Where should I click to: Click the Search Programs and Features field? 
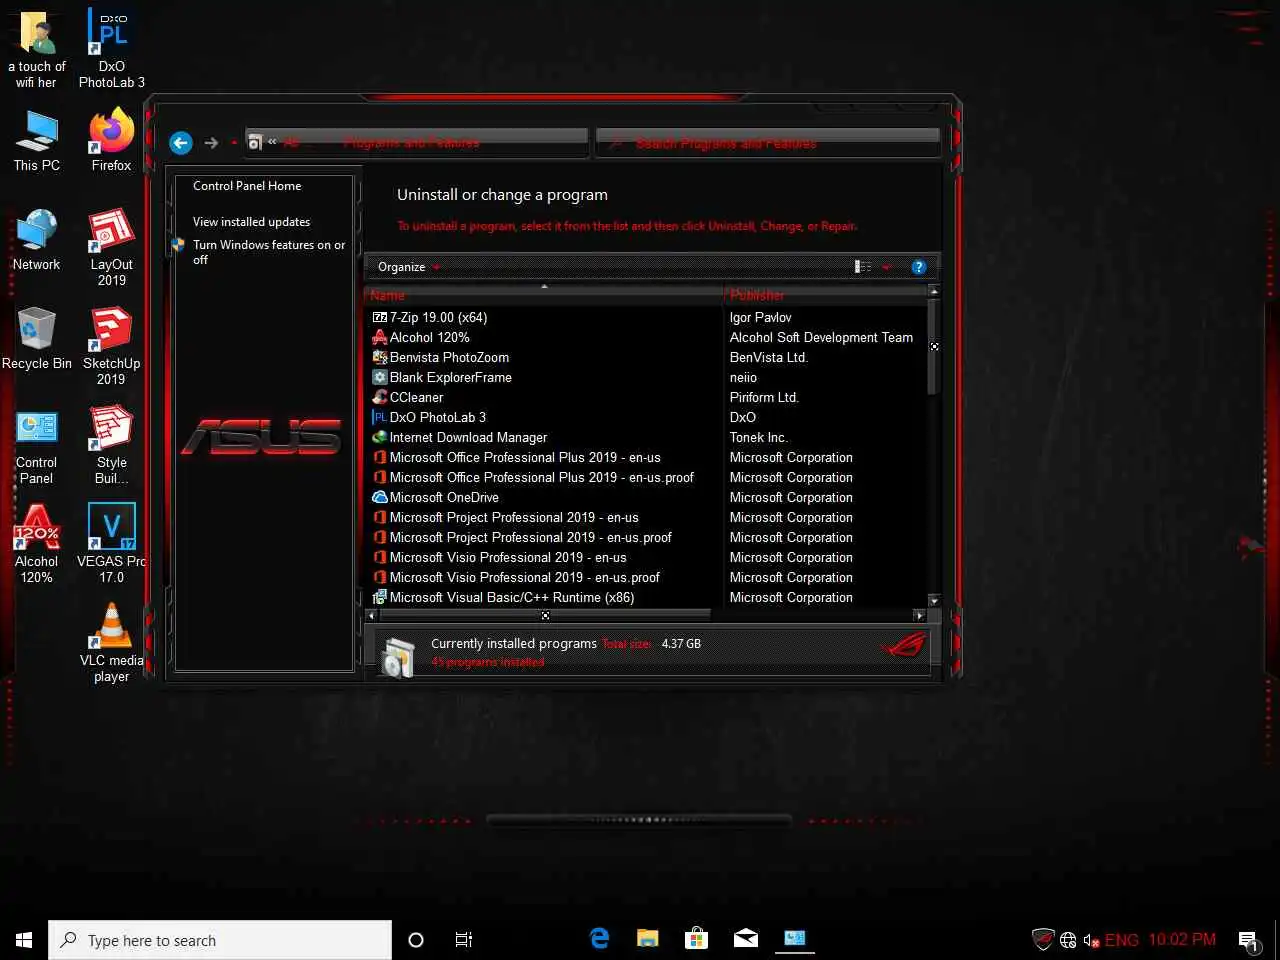[x=767, y=143]
